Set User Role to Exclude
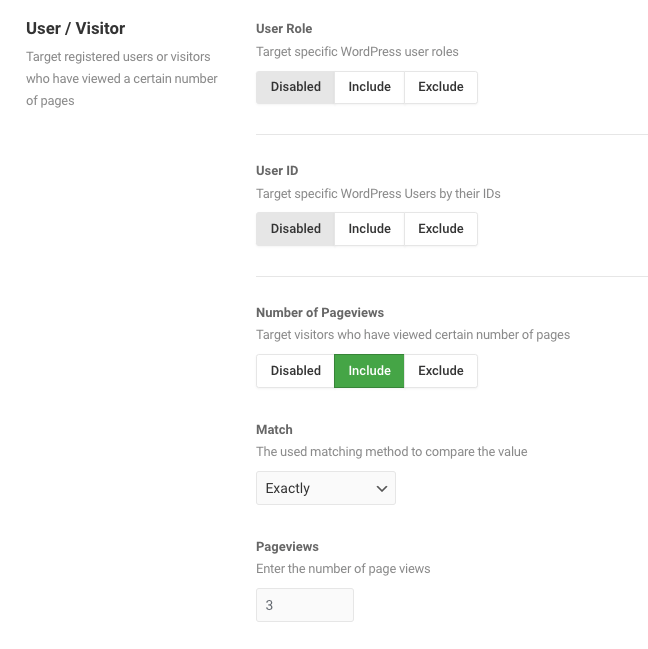This screenshot has height=649, width=648. (441, 87)
